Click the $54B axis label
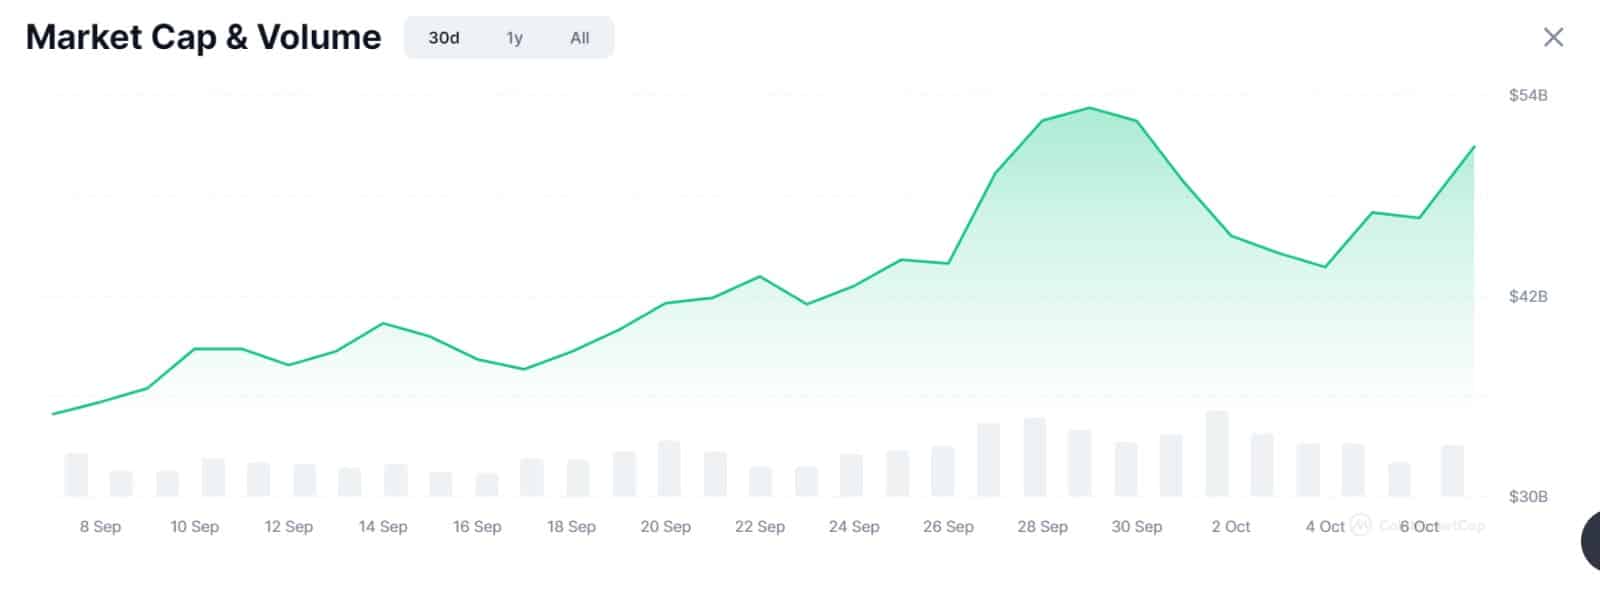This screenshot has height=590, width=1600. click(1528, 96)
